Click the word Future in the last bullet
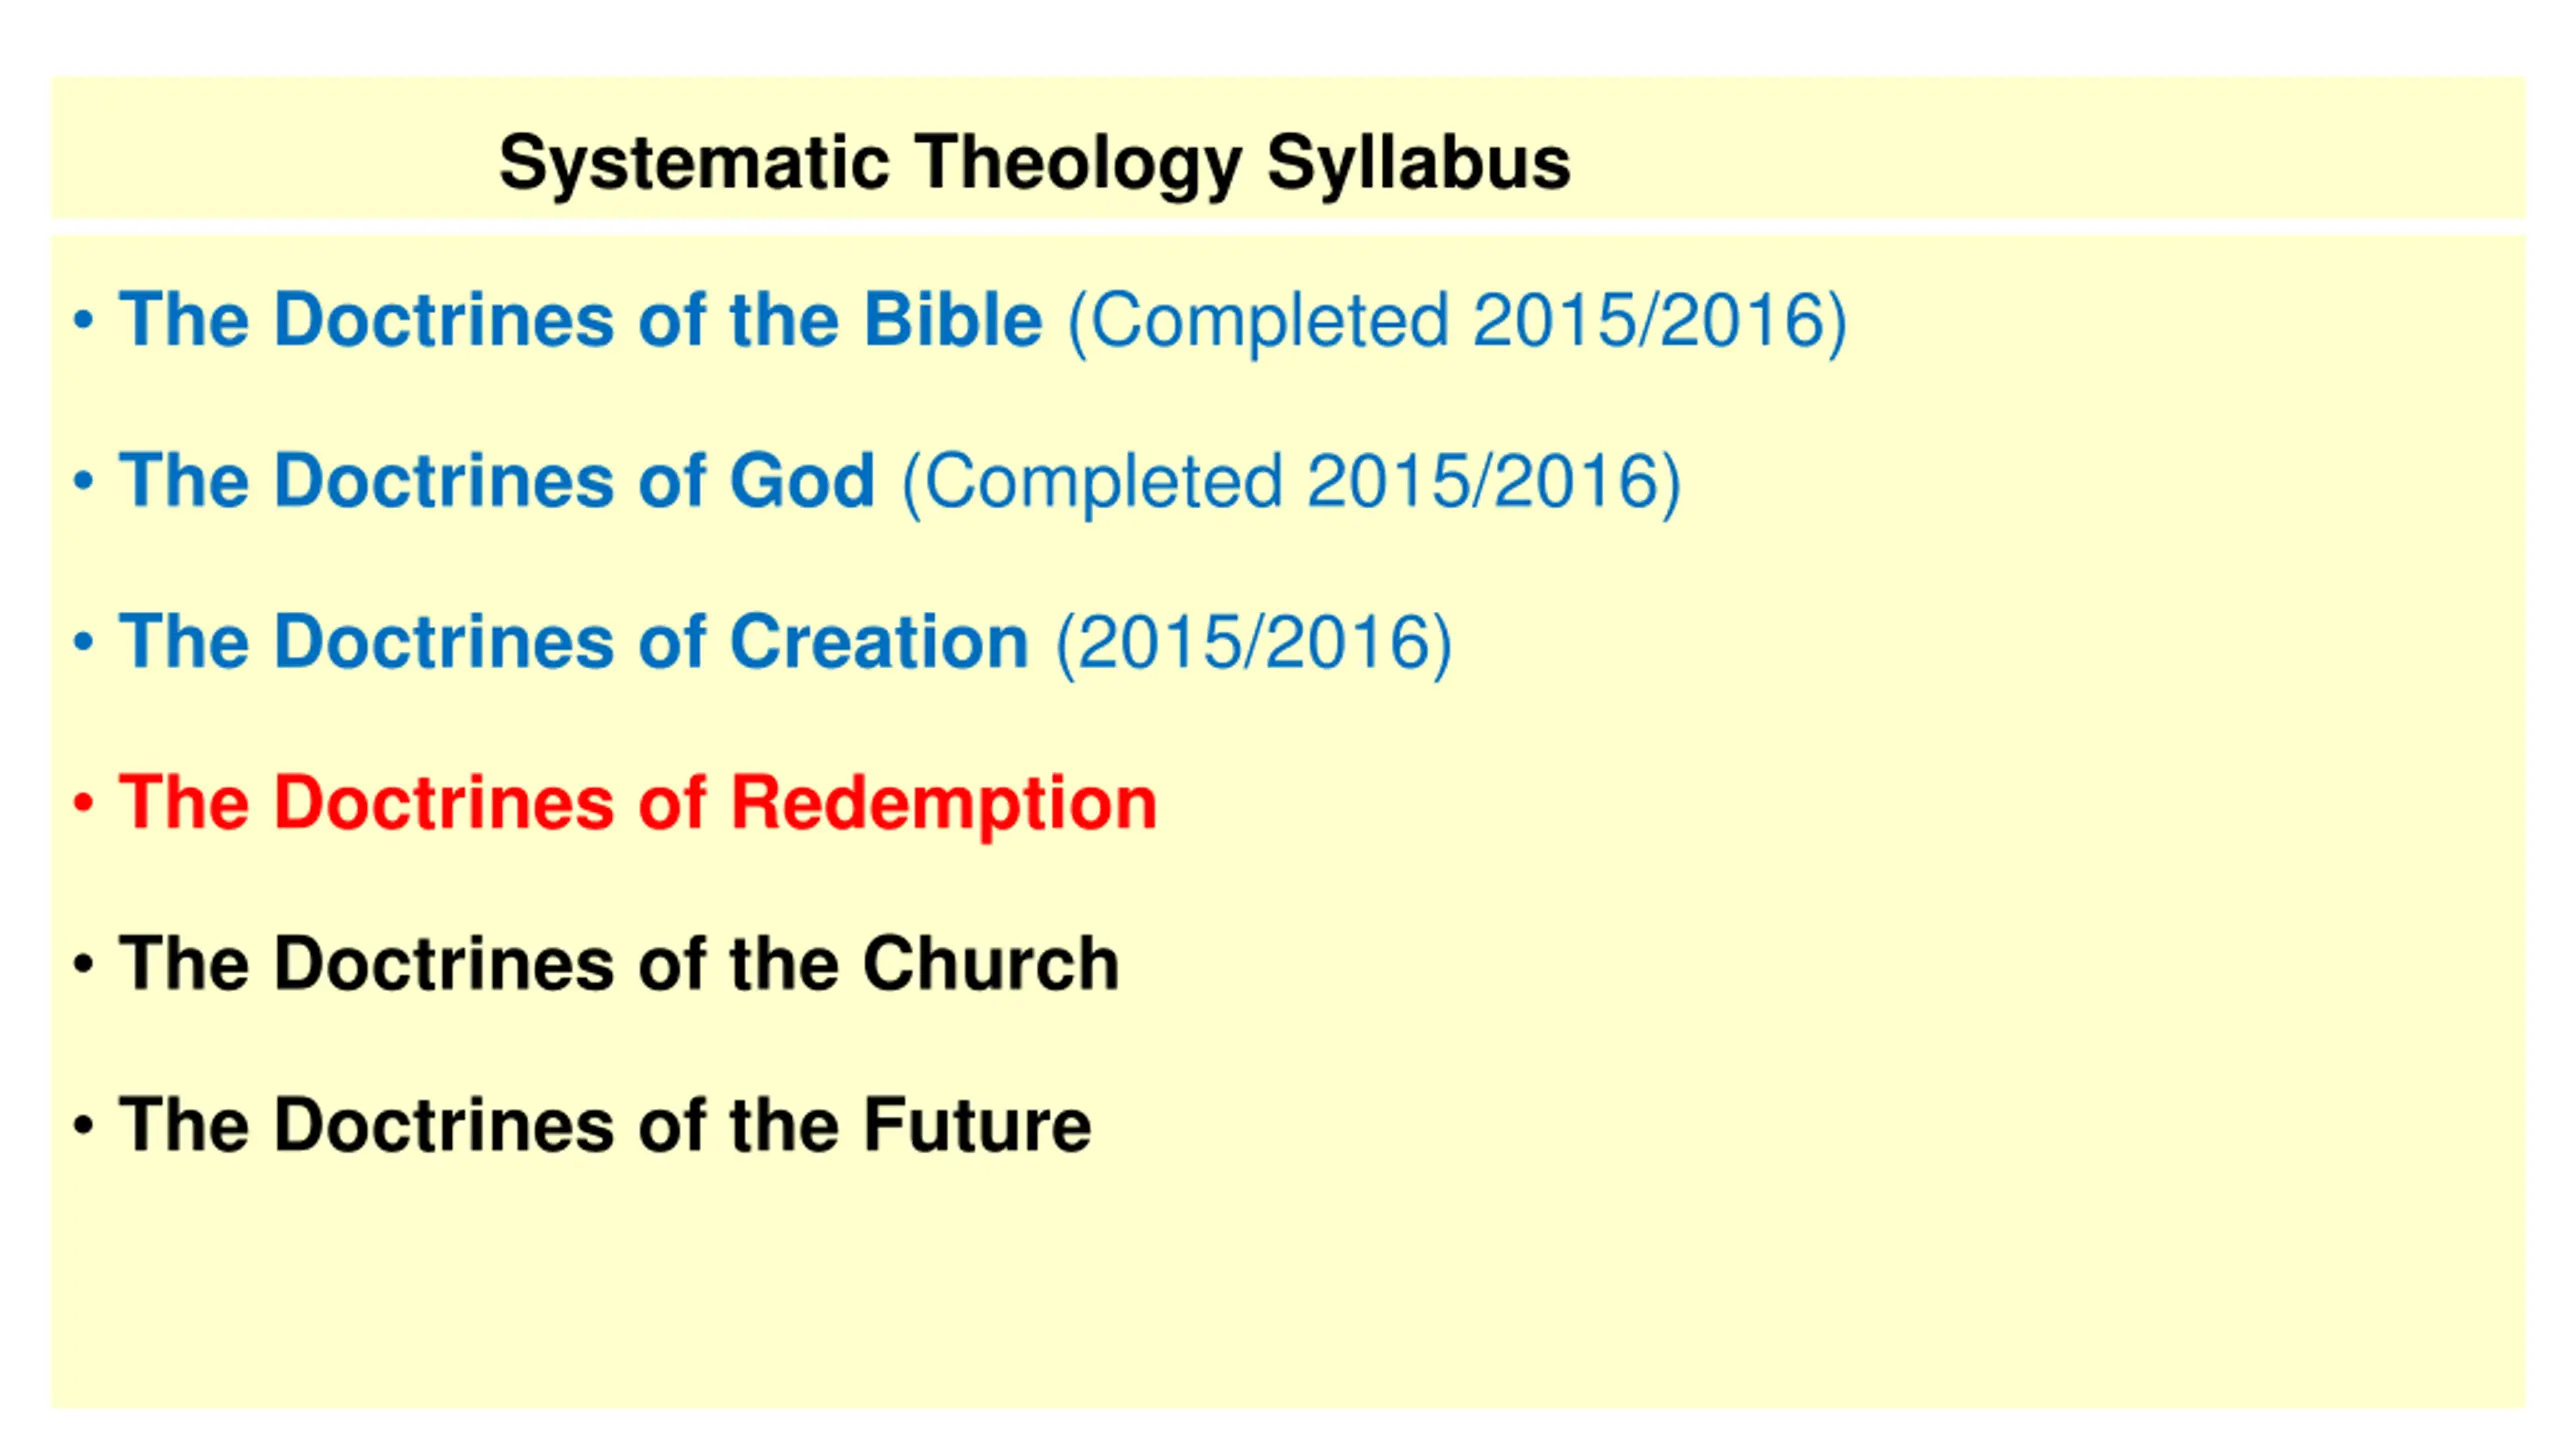2560x1440 pixels. pos(977,1125)
